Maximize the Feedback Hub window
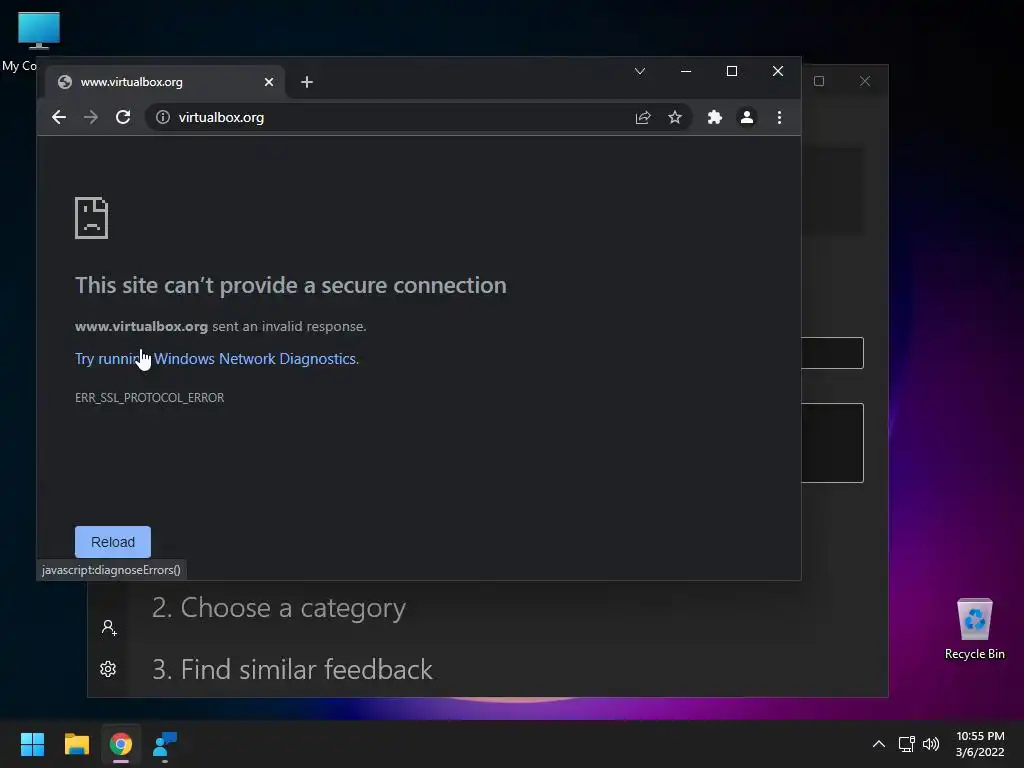Viewport: 1024px width, 768px height. pyautogui.click(x=819, y=81)
